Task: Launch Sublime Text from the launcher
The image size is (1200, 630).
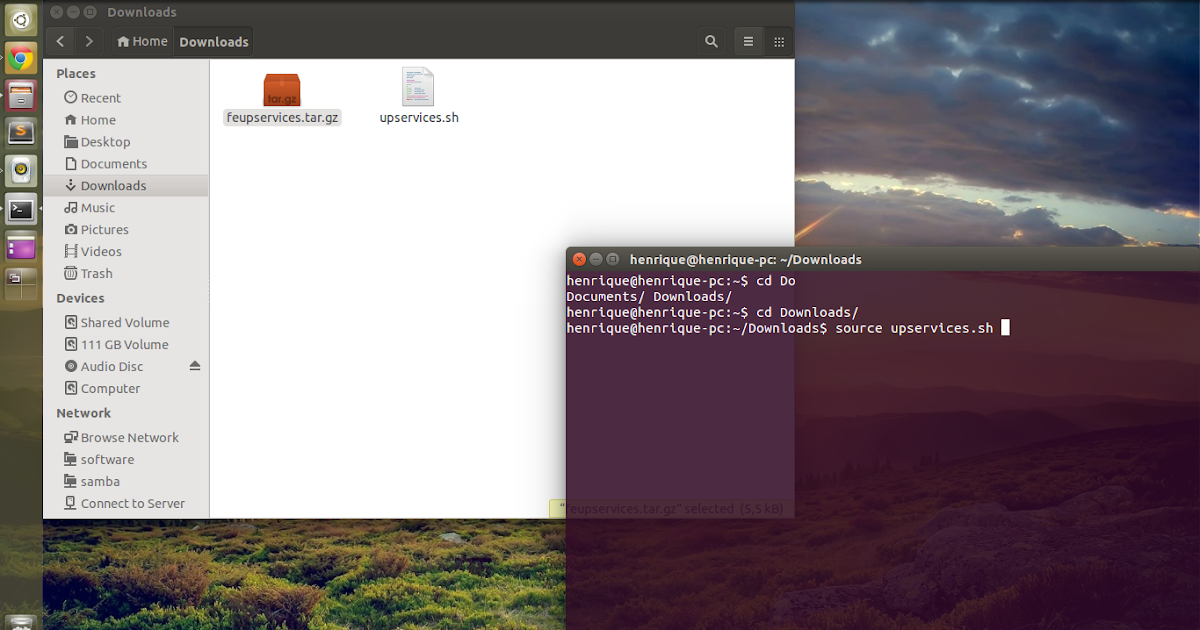Action: coord(21,133)
